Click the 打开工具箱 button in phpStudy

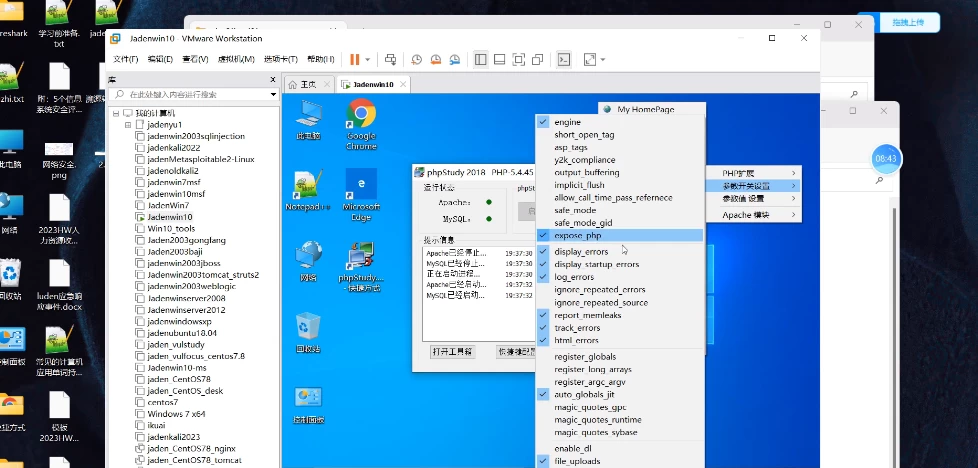(452, 352)
